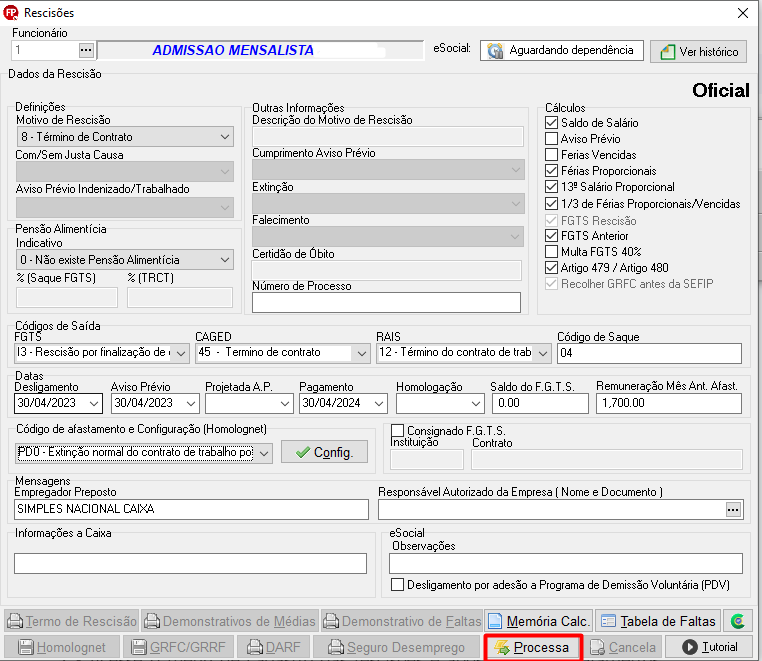Open Aviso Prévio date picker

191,403
